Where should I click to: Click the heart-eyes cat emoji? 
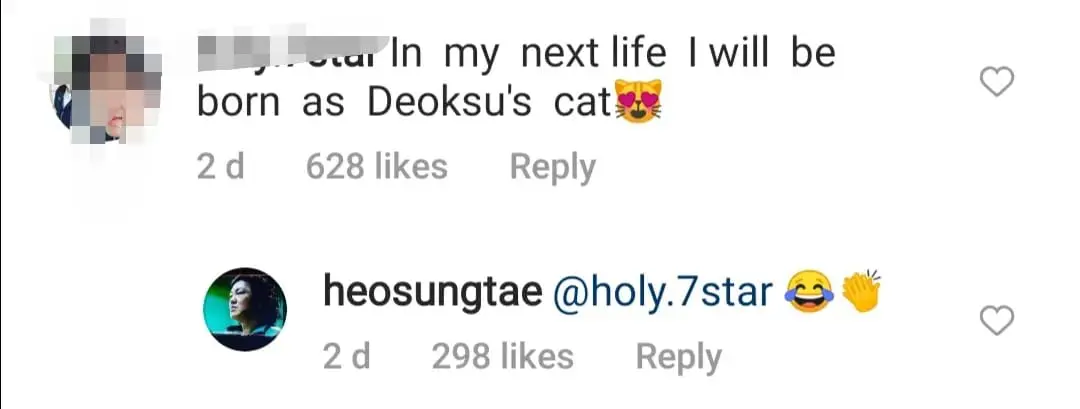[x=637, y=104]
